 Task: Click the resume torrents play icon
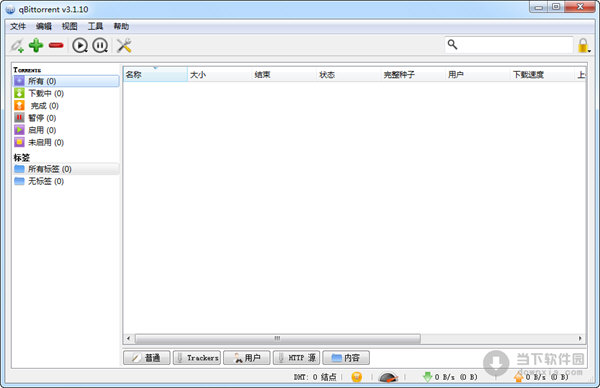pyautogui.click(x=80, y=46)
